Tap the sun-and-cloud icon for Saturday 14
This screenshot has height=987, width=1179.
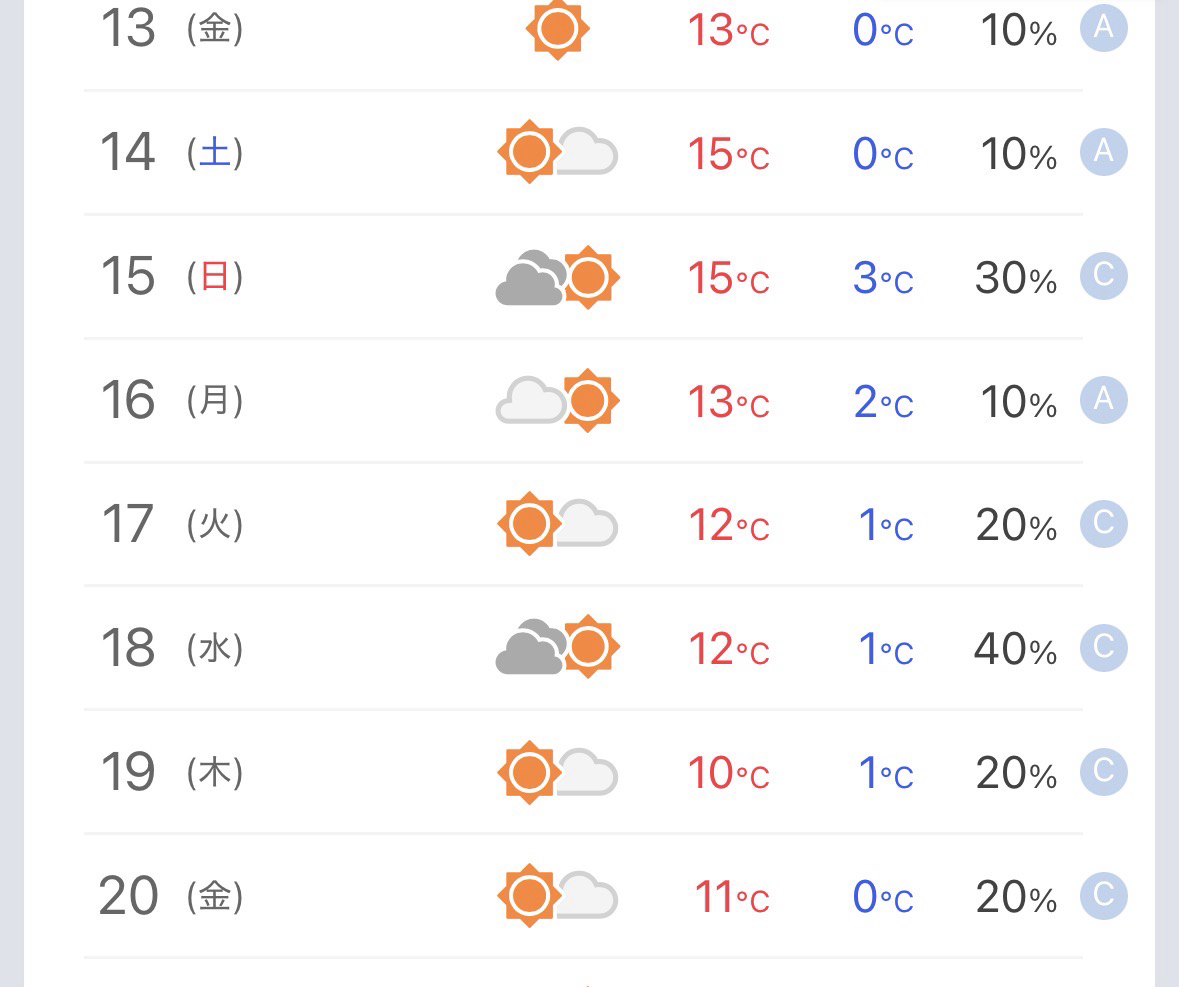557,153
